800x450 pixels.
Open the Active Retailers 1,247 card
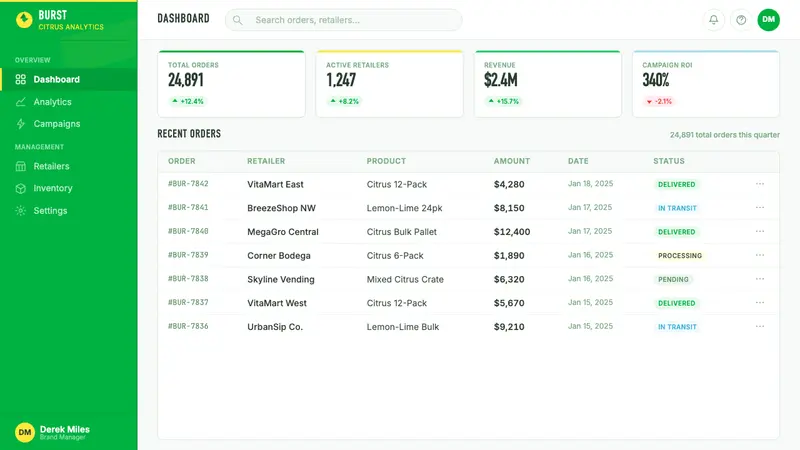pyautogui.click(x=390, y=84)
